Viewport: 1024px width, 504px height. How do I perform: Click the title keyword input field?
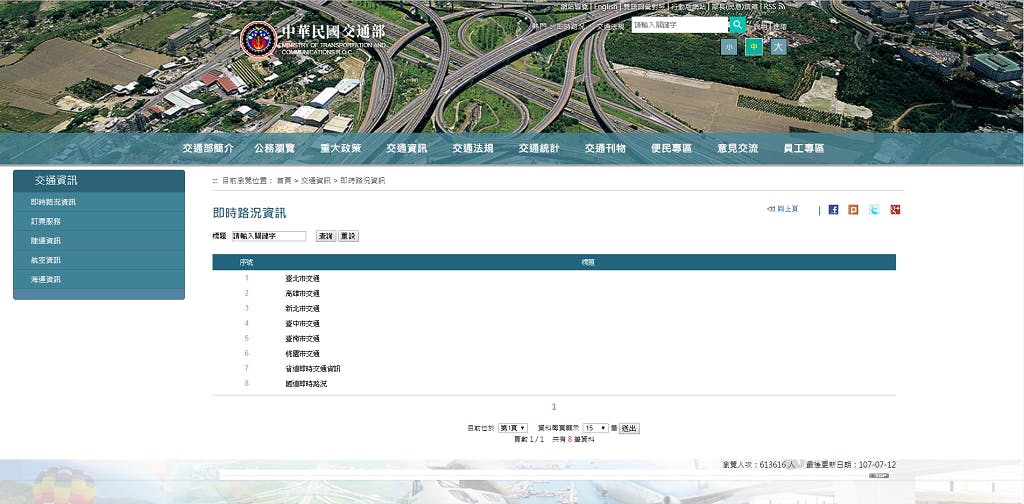[x=269, y=236]
